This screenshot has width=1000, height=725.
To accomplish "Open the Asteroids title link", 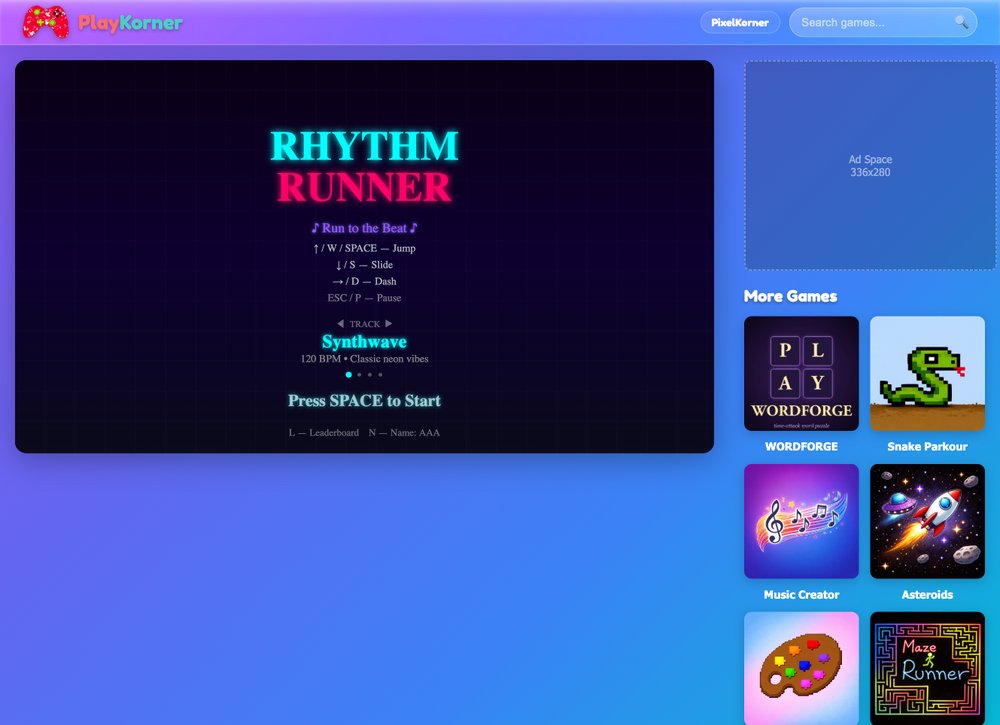I will [x=927, y=594].
